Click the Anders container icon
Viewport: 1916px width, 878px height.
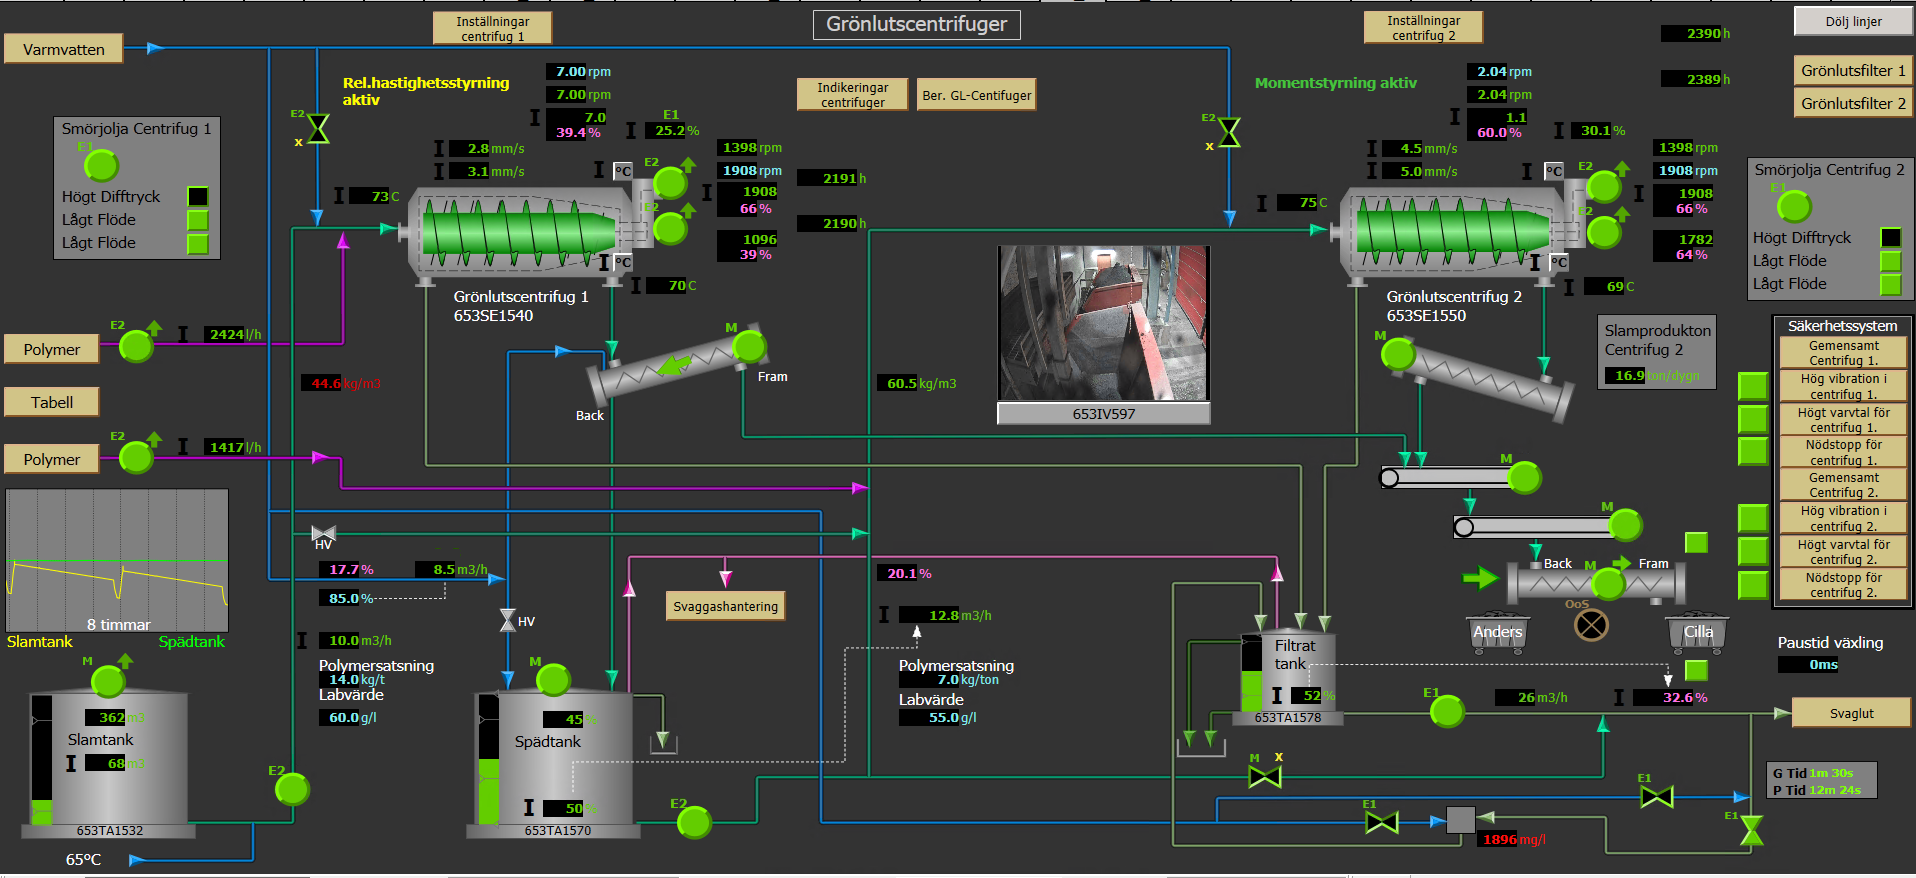pyautogui.click(x=1496, y=632)
